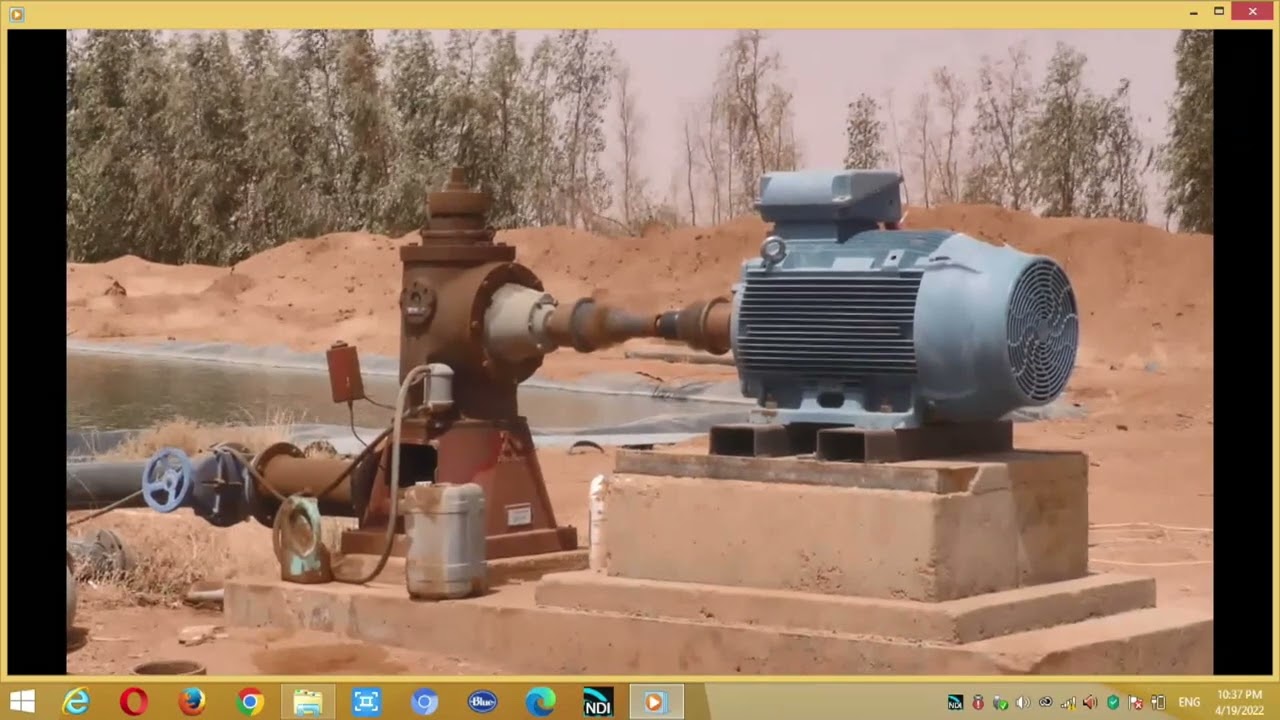Click the safely remove hardware tray icon
The height and width of the screenshot is (720, 1280).
point(1000,702)
